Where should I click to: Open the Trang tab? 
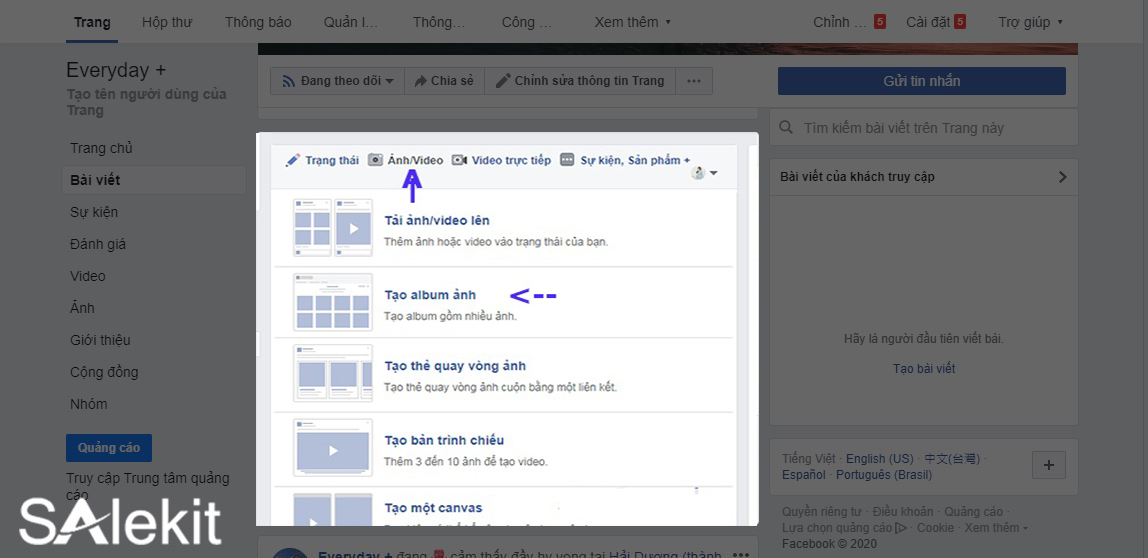coord(92,22)
